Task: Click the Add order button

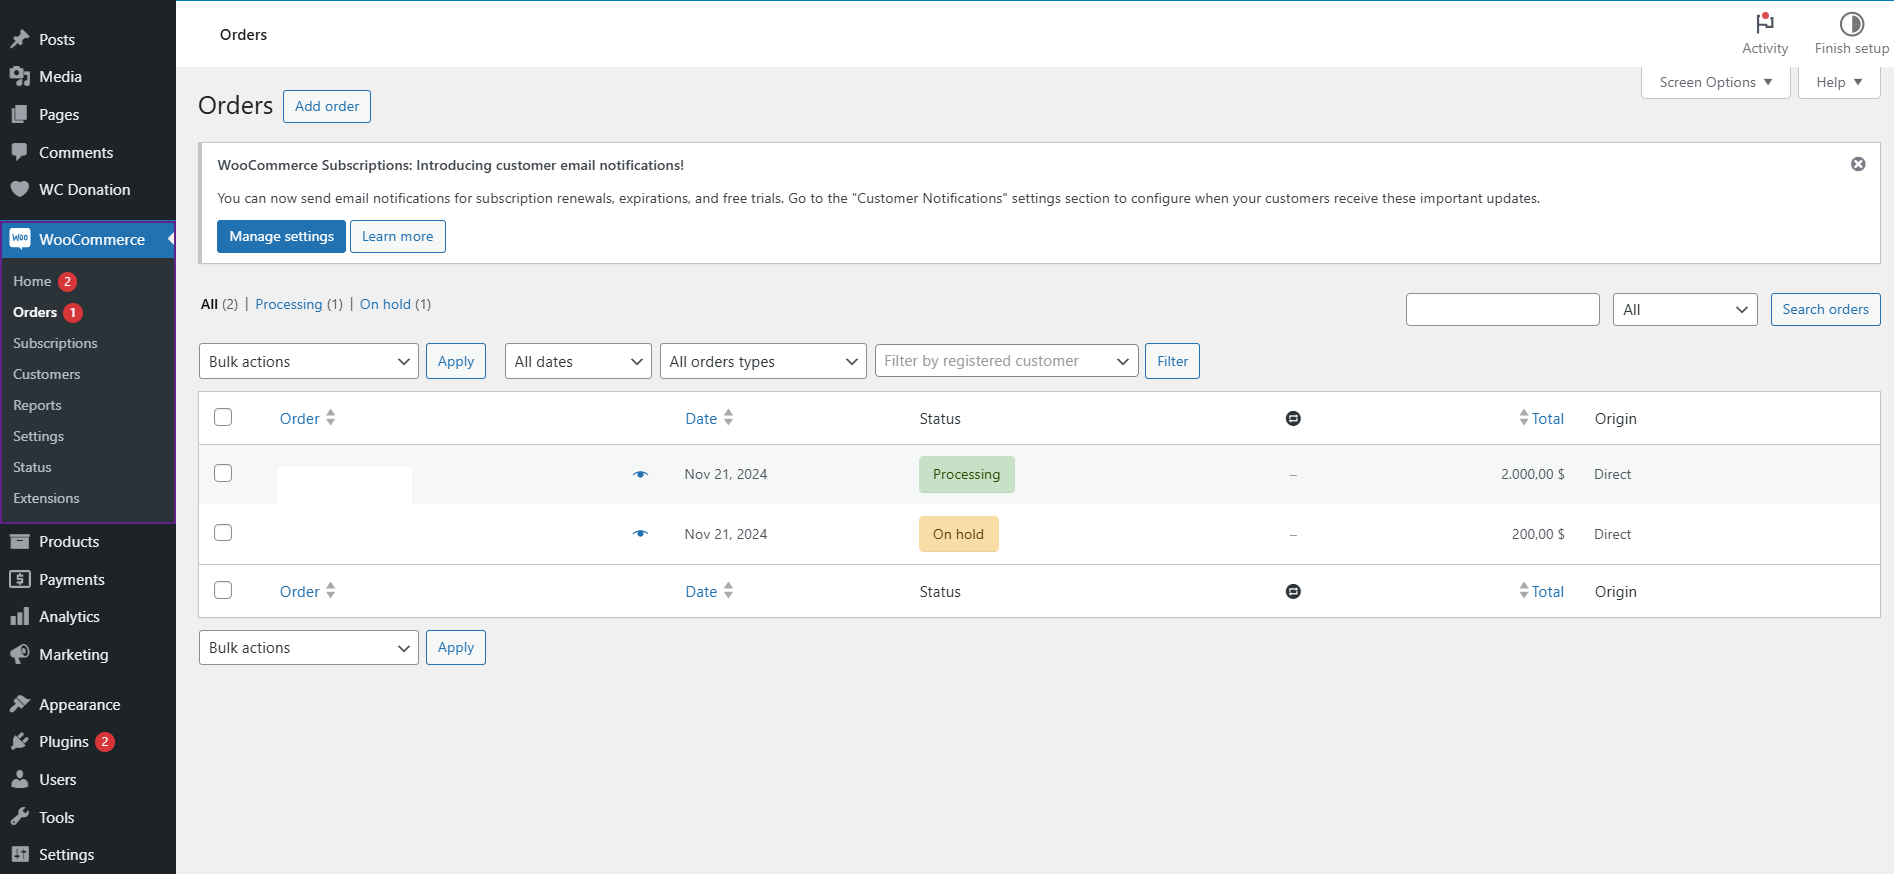Action: coord(327,106)
